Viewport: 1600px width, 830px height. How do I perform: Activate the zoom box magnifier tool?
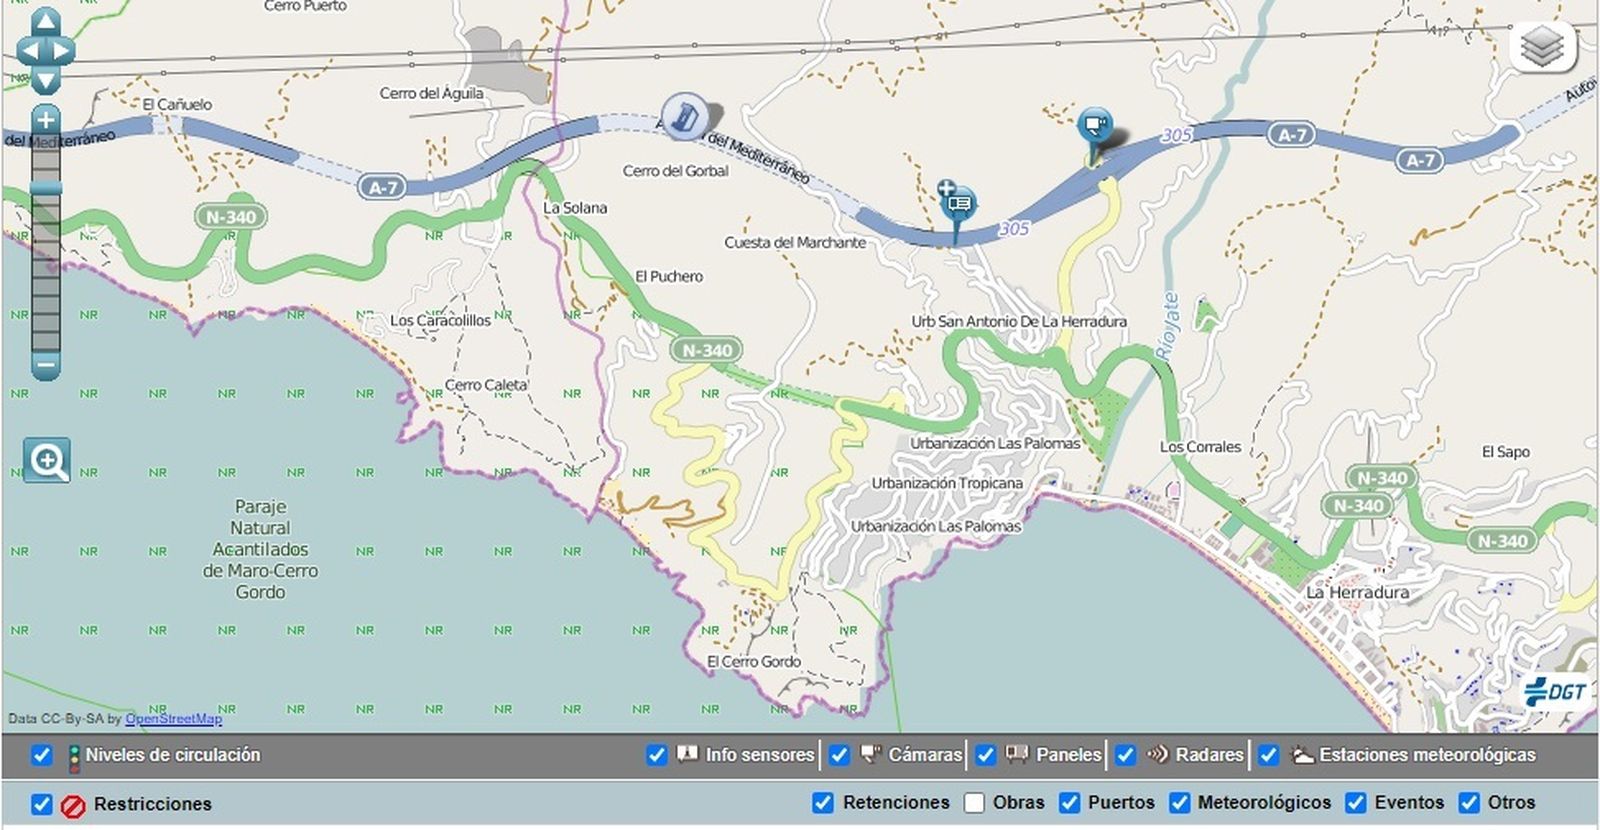pyautogui.click(x=47, y=461)
